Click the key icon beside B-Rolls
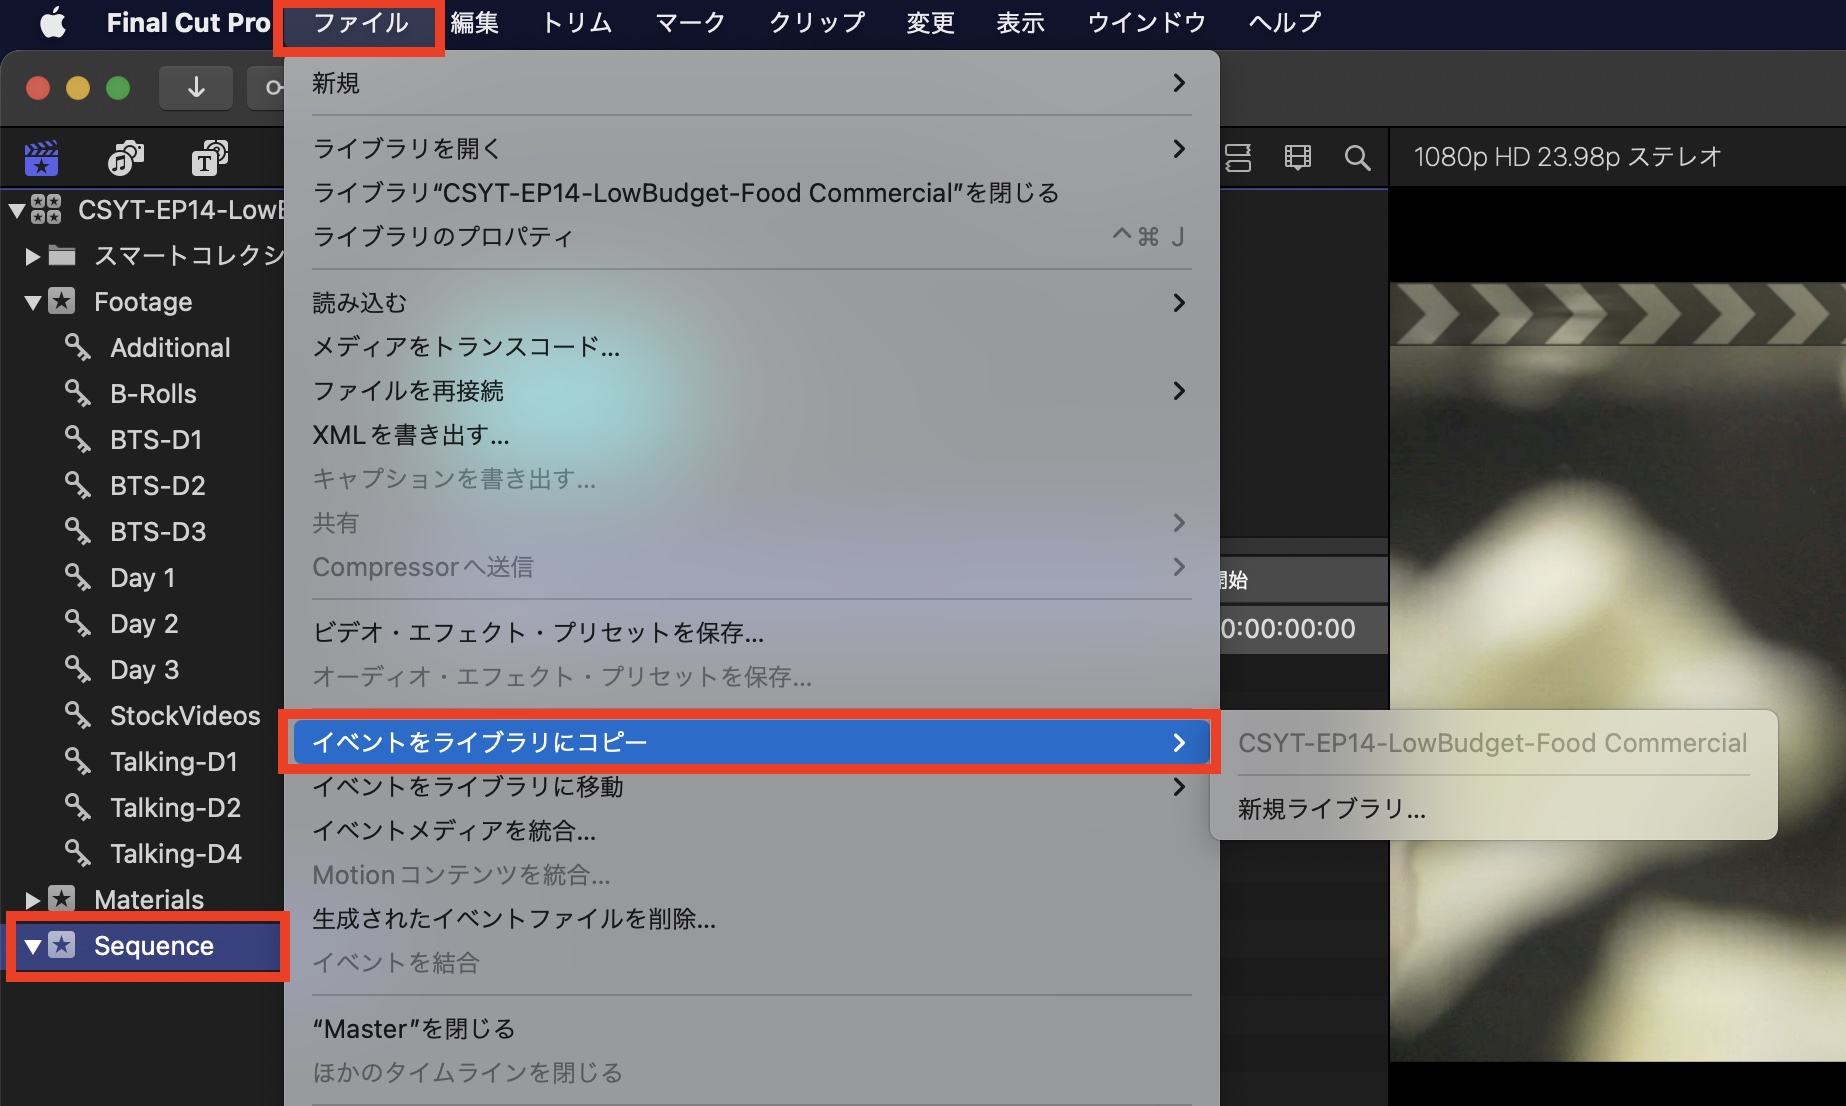The width and height of the screenshot is (1846, 1106). pos(79,393)
